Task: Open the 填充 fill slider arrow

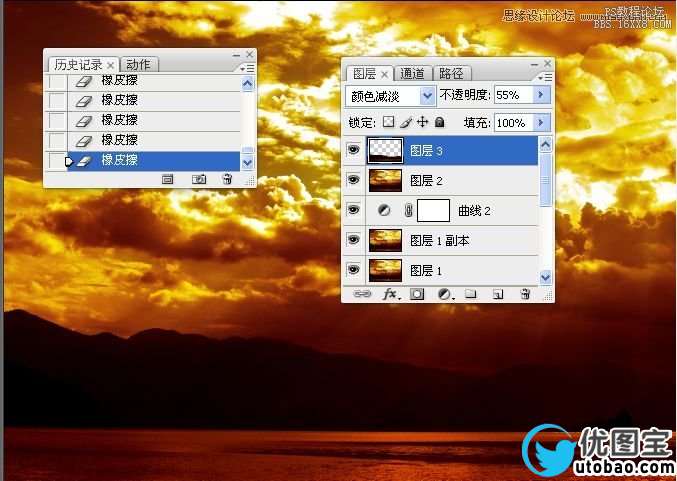Action: 541,123
